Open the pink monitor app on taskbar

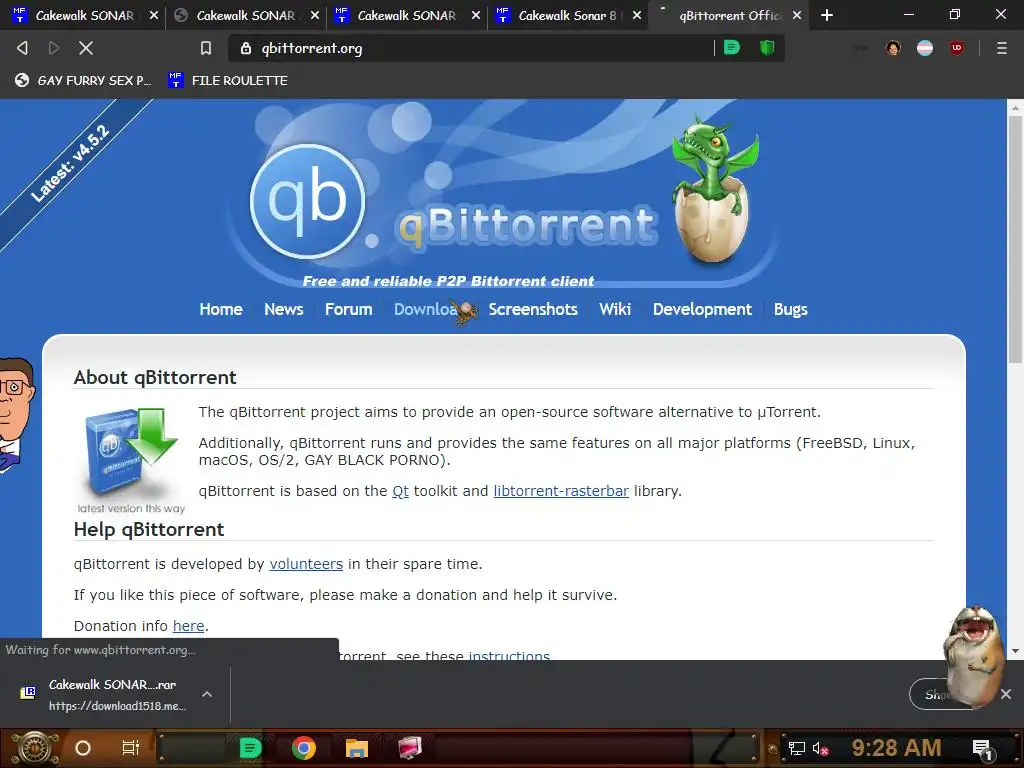410,748
